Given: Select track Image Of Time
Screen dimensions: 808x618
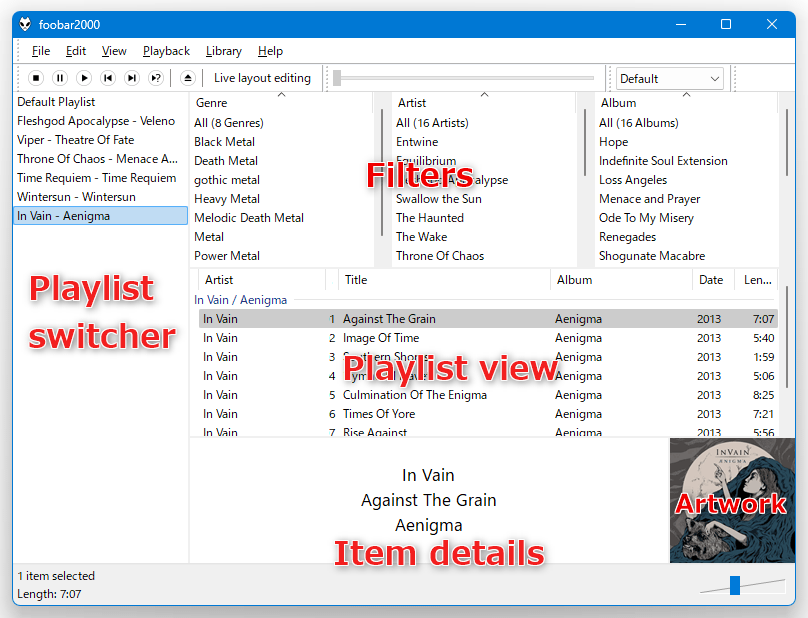Looking at the screenshot, I should pyautogui.click(x=488, y=338).
